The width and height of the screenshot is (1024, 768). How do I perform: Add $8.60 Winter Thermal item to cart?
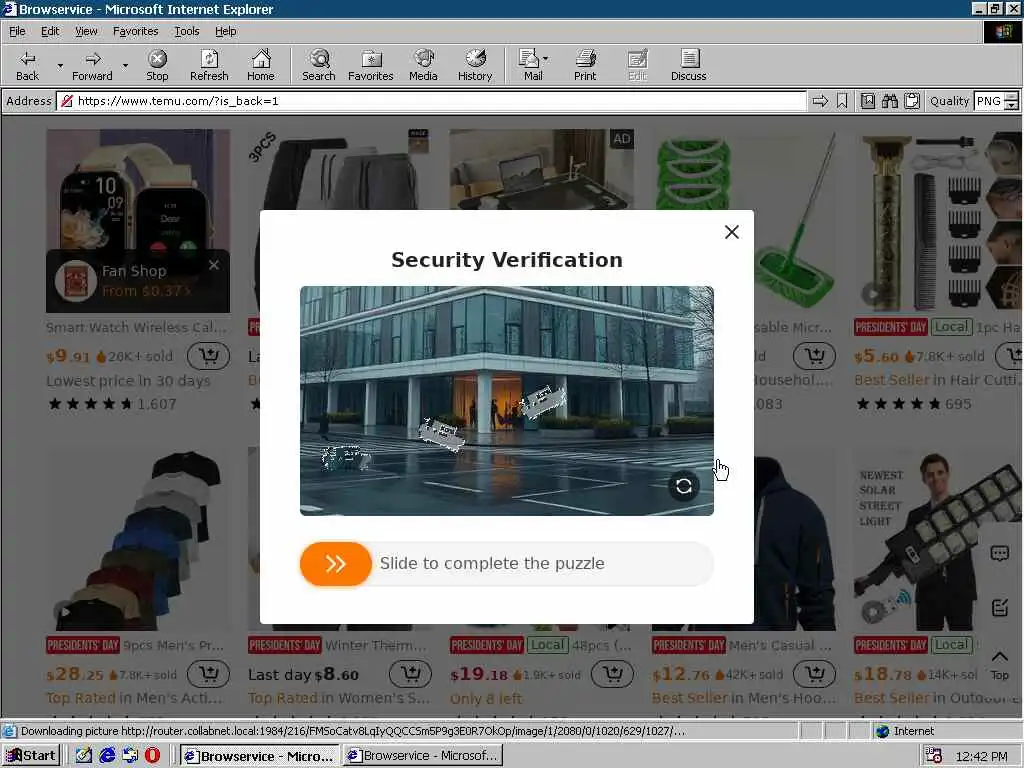[410, 674]
